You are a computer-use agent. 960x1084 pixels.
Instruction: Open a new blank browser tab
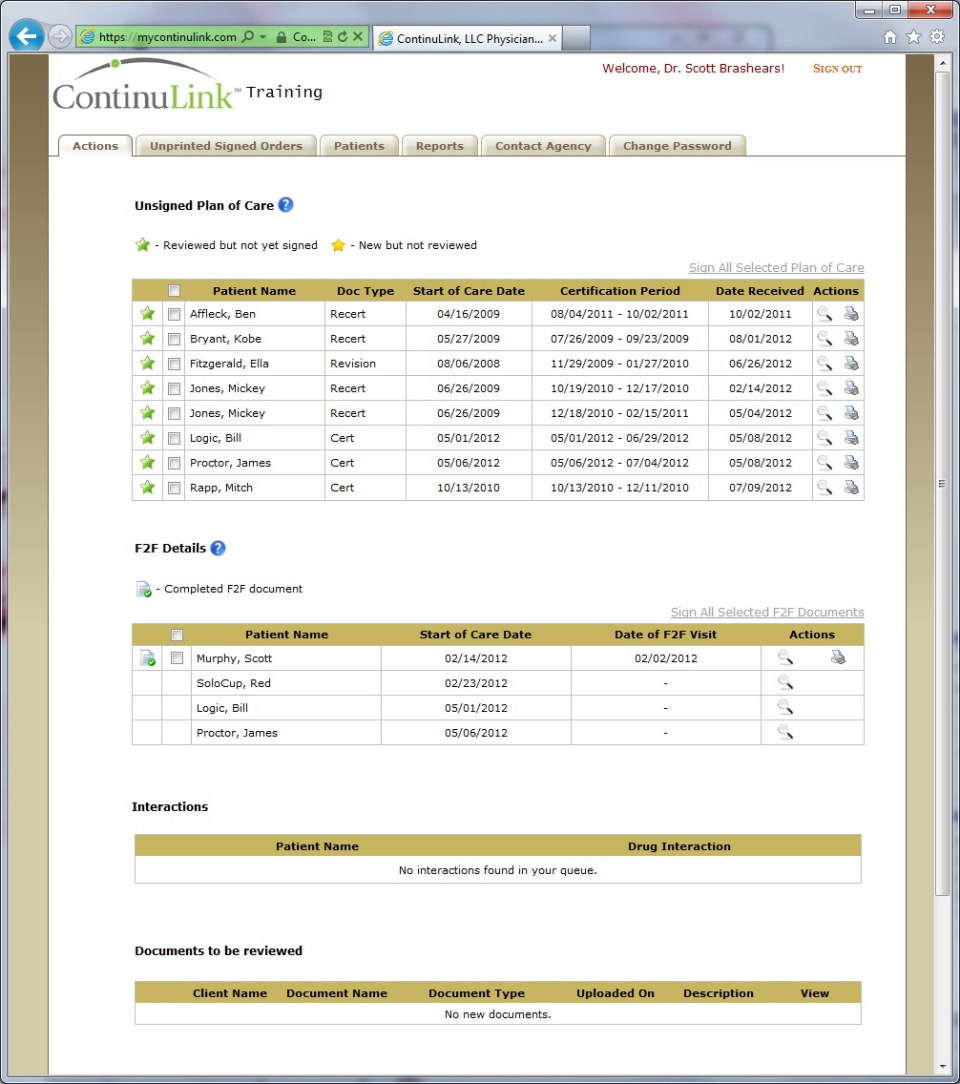[576, 38]
